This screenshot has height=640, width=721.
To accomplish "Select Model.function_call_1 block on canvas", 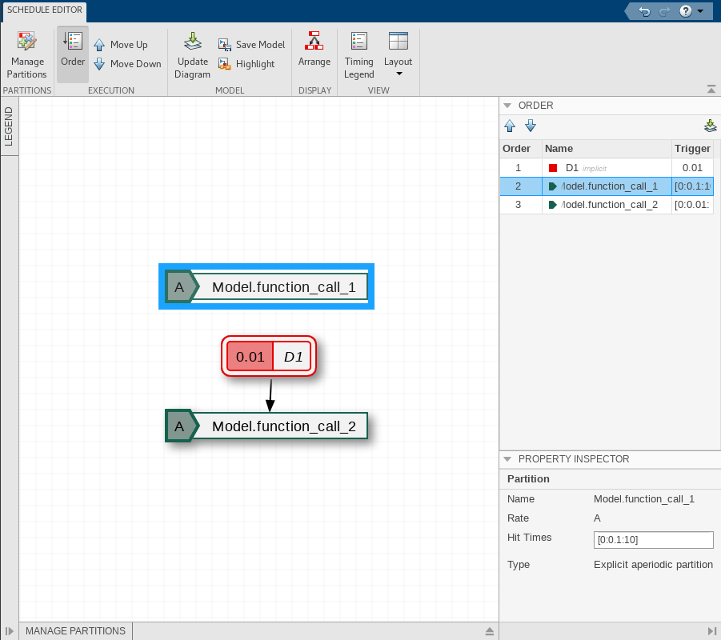I will [x=267, y=287].
